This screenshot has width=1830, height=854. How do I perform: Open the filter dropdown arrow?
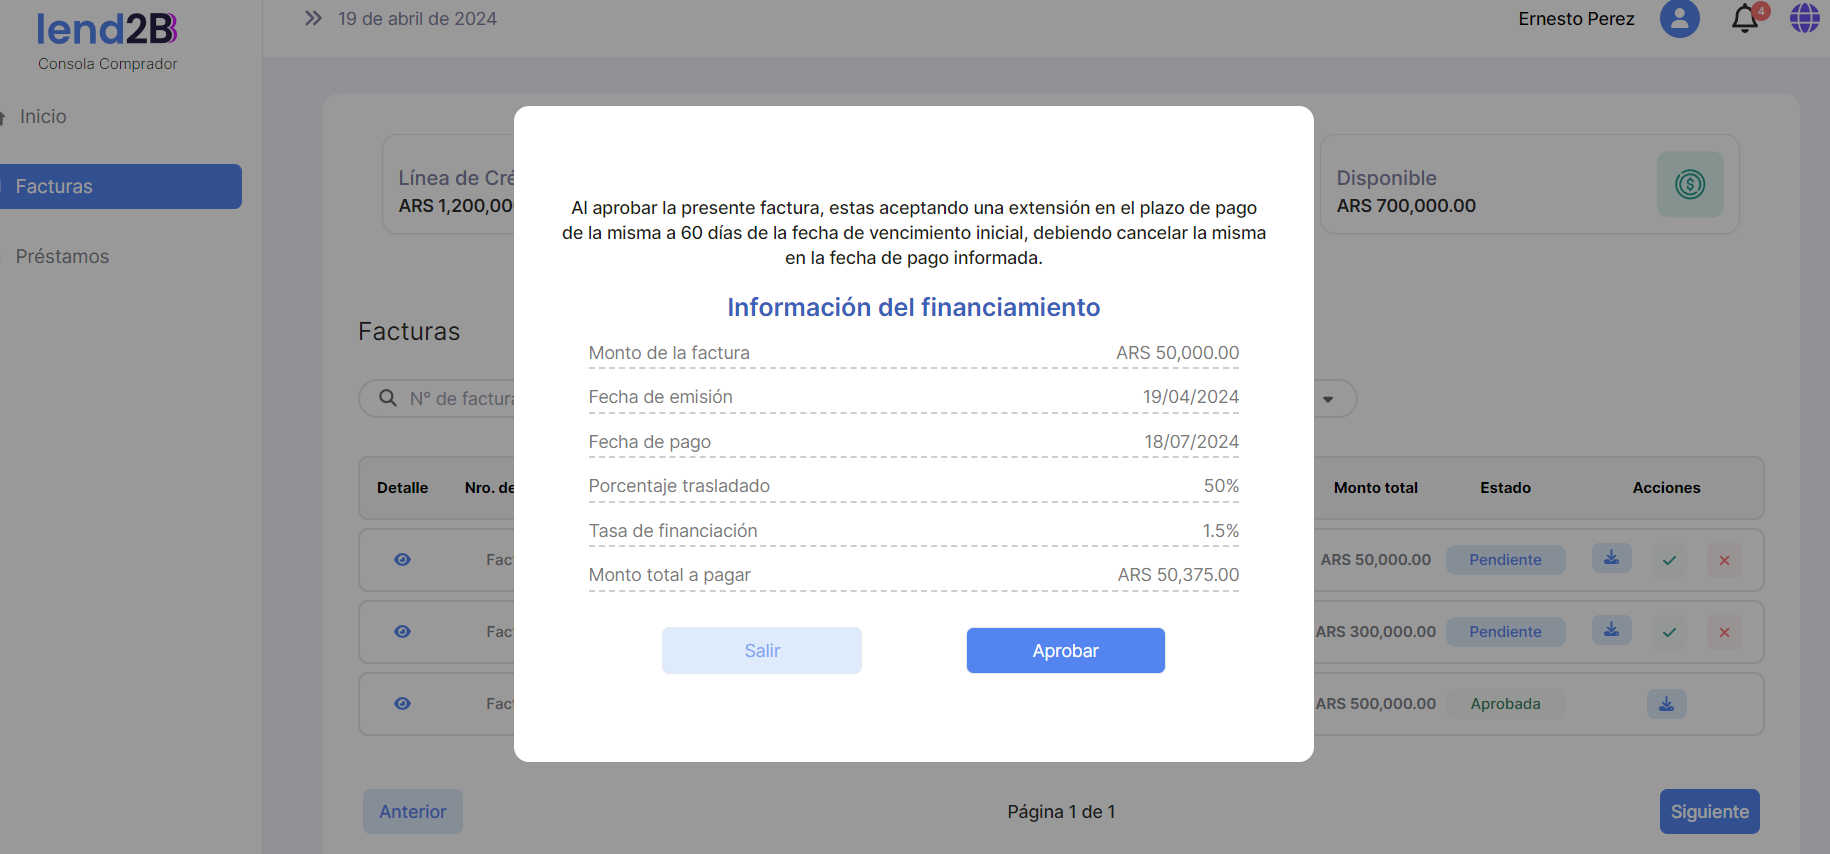pyautogui.click(x=1328, y=399)
